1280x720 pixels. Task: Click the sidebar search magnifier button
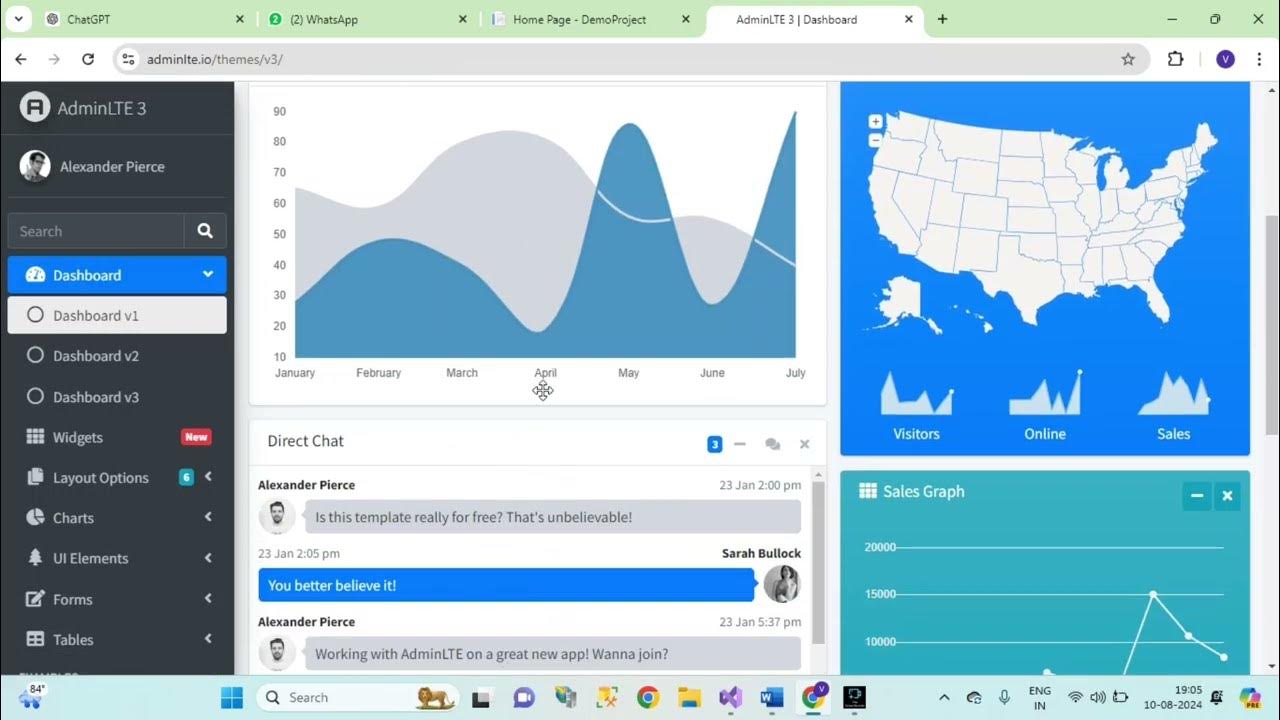205,231
